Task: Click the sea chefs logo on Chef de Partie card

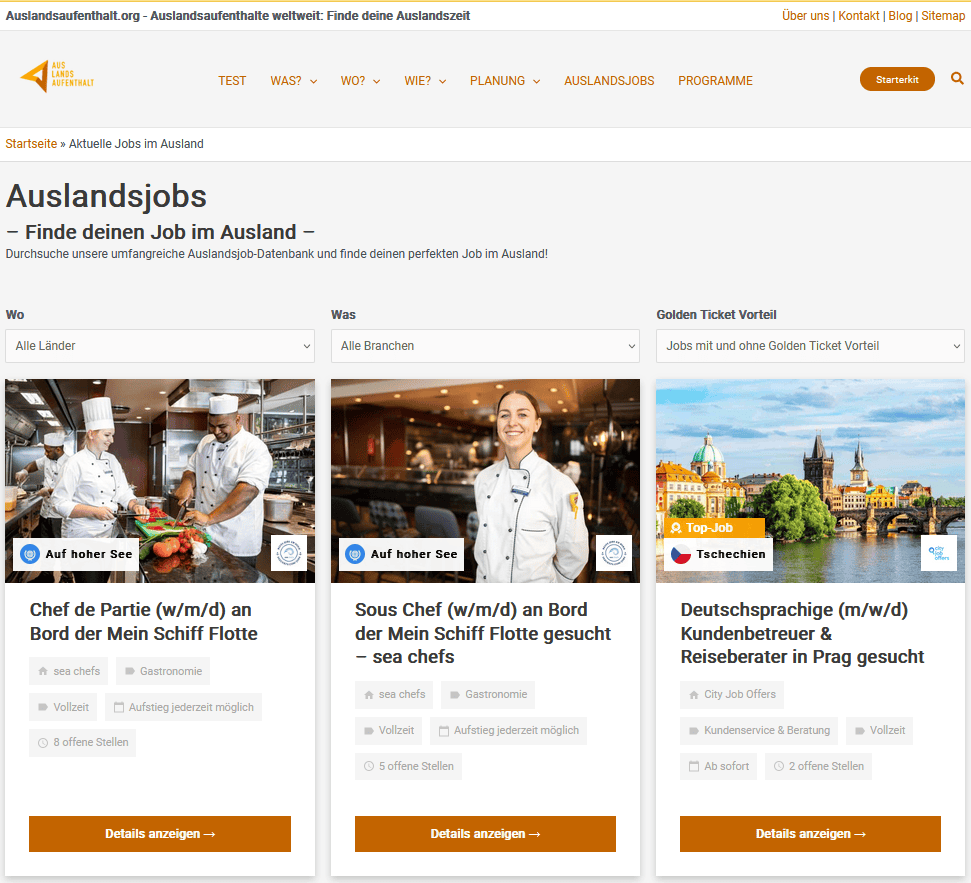Action: click(289, 553)
